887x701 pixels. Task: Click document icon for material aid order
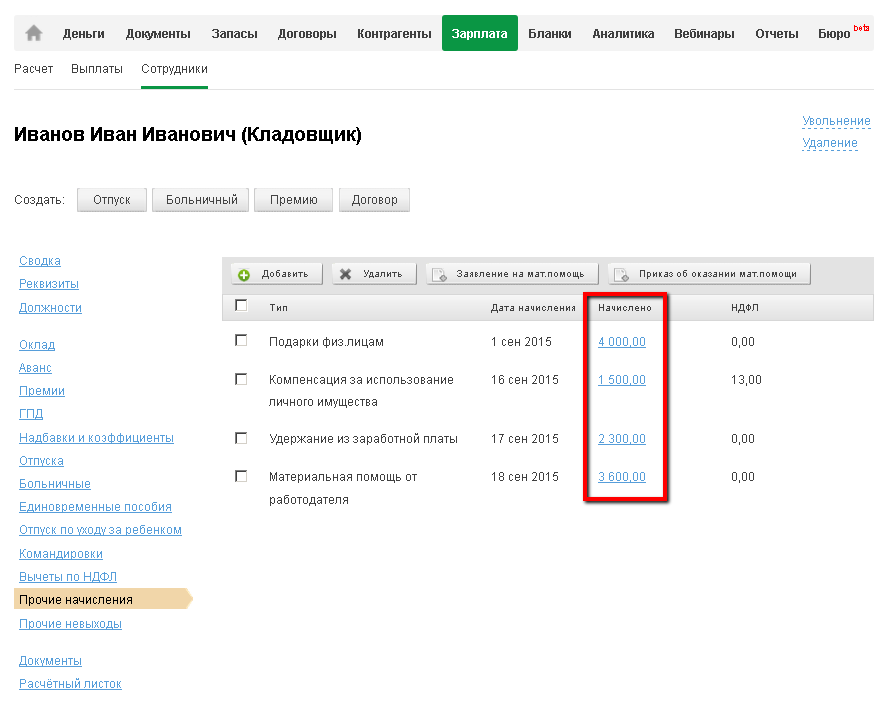click(x=620, y=274)
